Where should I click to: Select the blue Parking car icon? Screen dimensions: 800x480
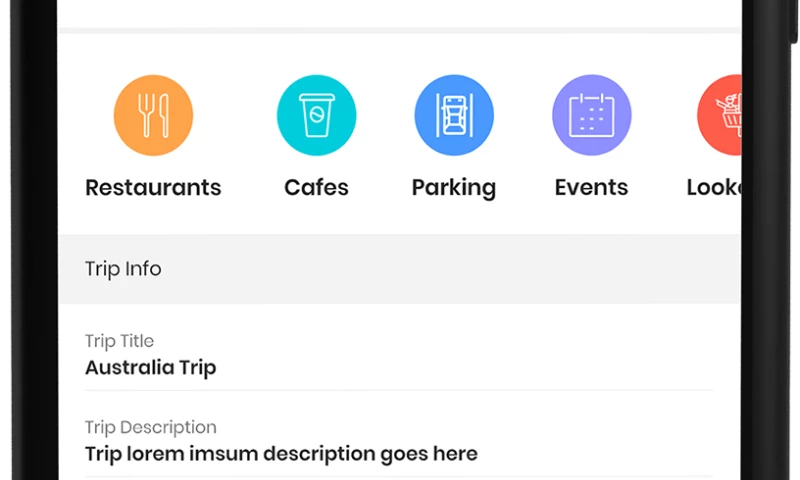click(454, 116)
